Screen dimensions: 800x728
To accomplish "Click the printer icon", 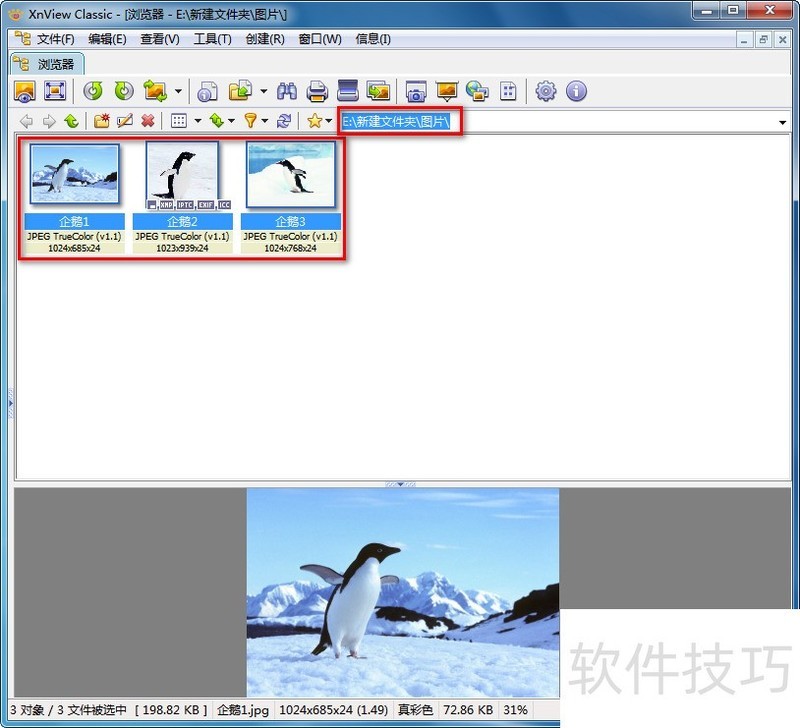I will [x=317, y=92].
